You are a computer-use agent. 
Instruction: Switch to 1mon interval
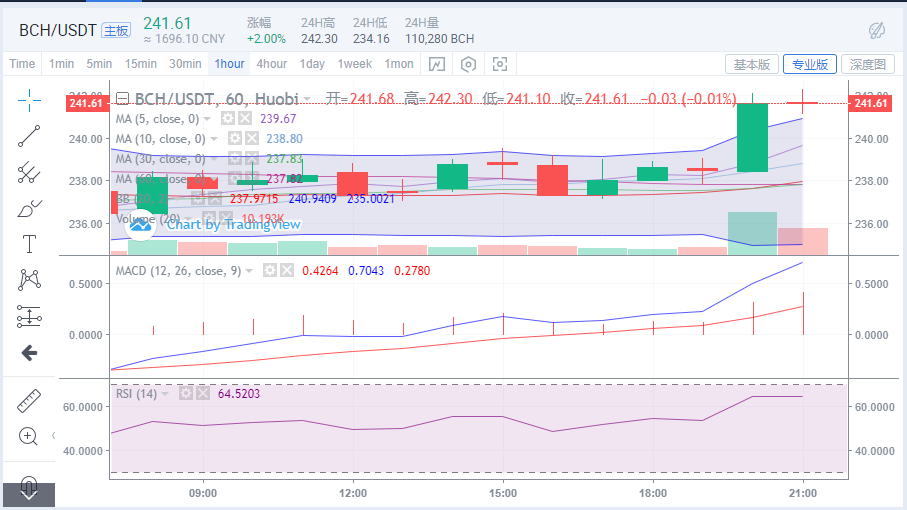point(399,64)
